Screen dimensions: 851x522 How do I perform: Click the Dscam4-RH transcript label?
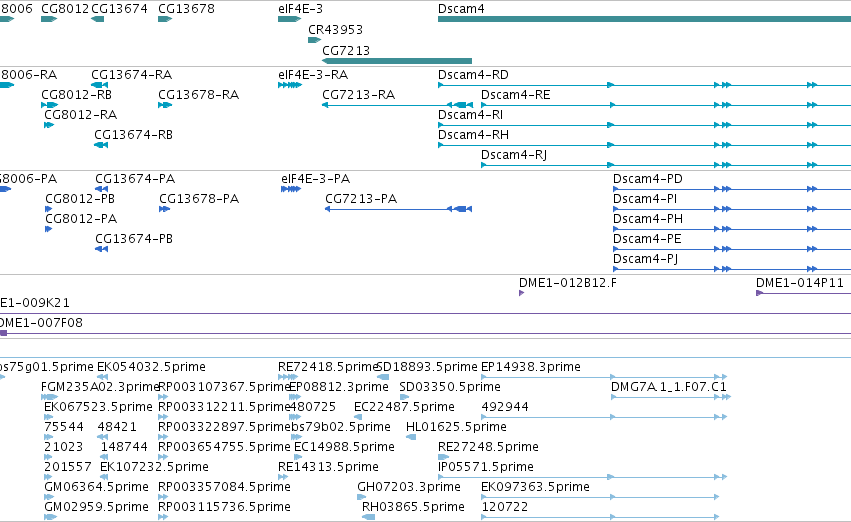pos(473,135)
